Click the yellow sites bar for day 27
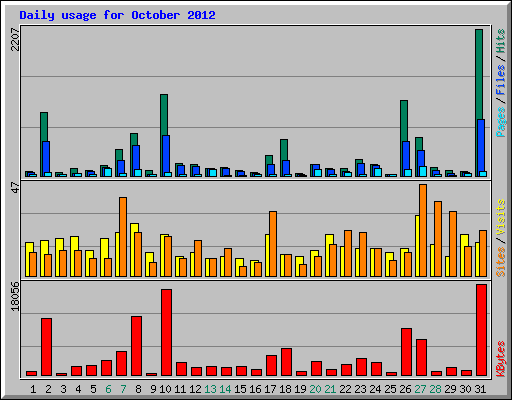Image resolution: width=512 pixels, height=400 pixels. 417,246
